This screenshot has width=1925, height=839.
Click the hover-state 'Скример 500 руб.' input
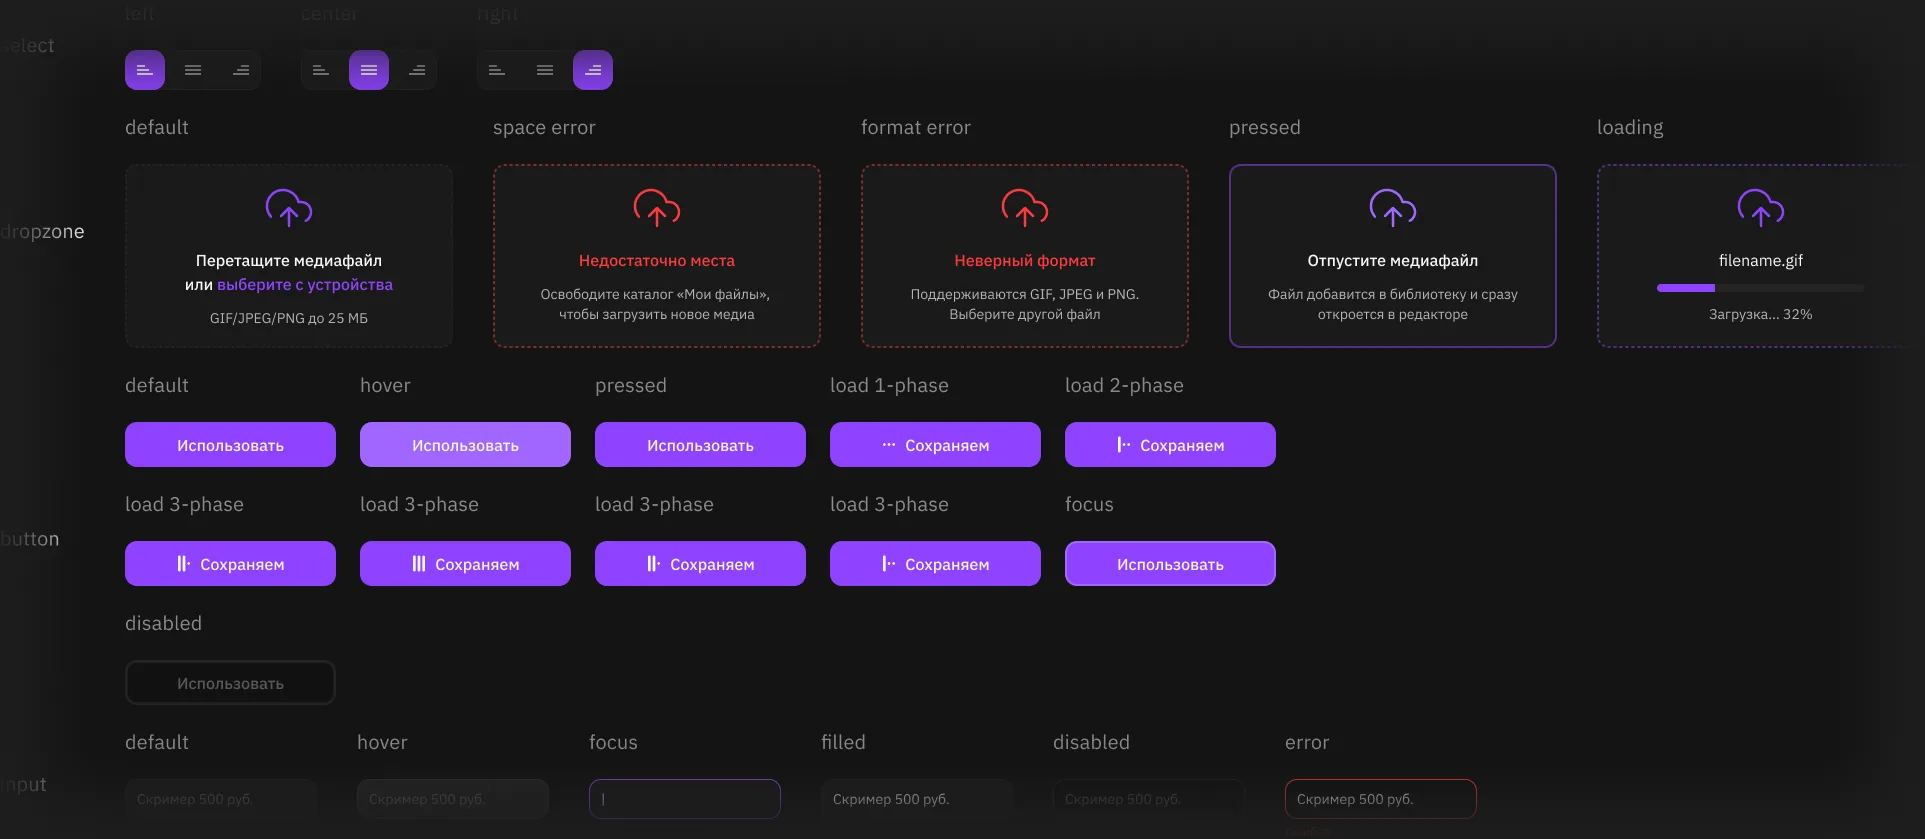[x=453, y=799]
